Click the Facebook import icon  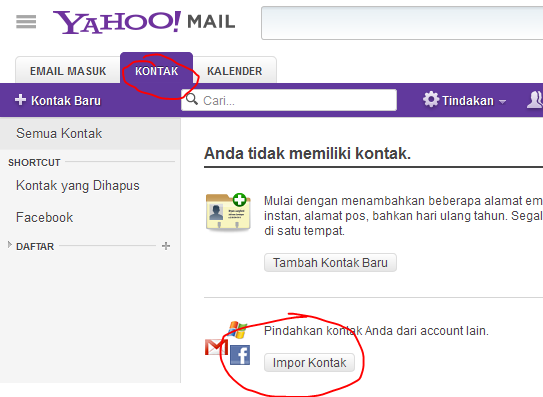click(240, 355)
